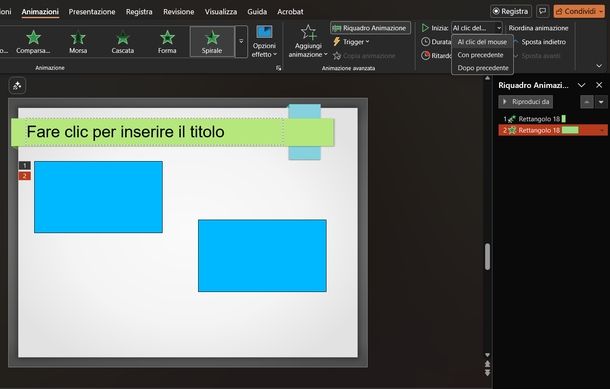Apply the Comparsa animation effect

[x=33, y=42]
